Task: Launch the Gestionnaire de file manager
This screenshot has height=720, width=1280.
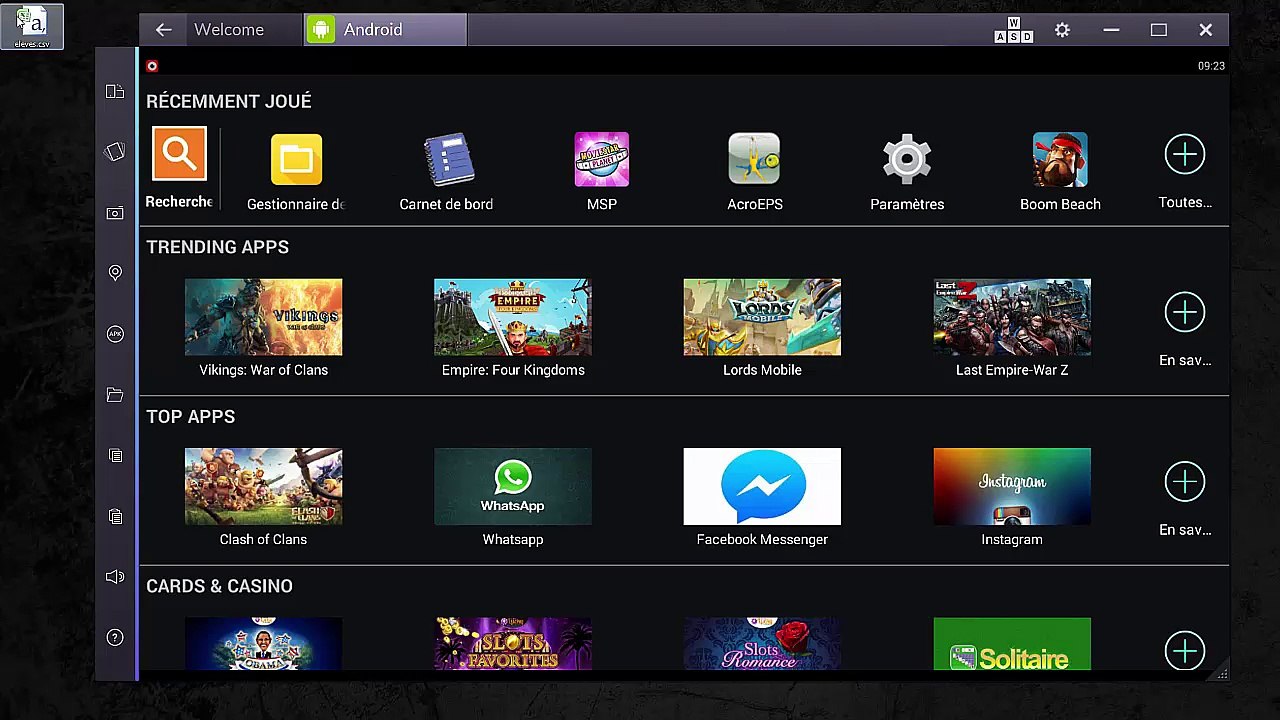Action: [296, 160]
